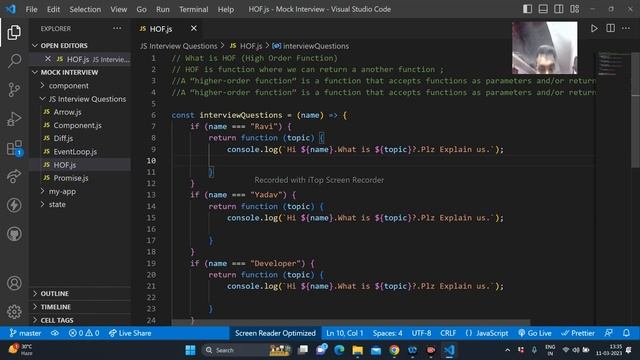
Task: Open the Run menu
Action: (162, 9)
